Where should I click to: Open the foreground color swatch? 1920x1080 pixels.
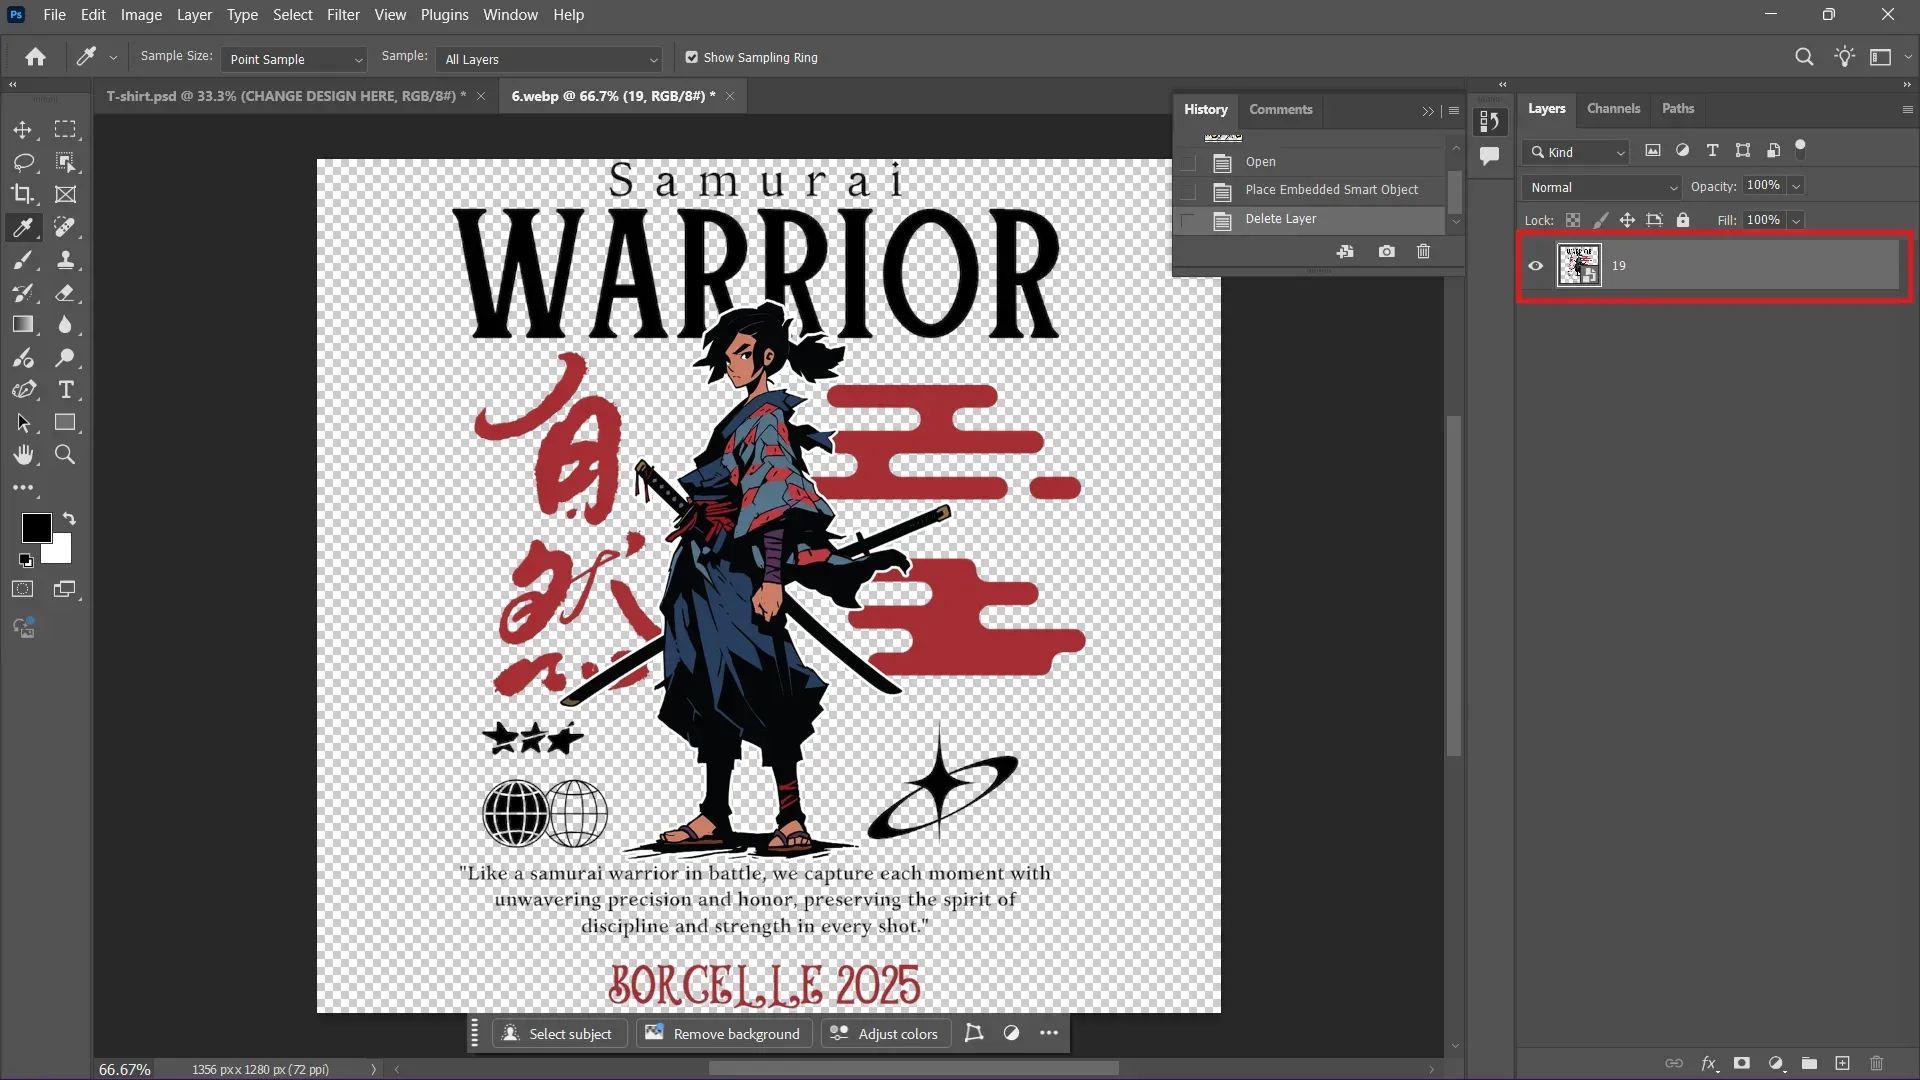36,528
